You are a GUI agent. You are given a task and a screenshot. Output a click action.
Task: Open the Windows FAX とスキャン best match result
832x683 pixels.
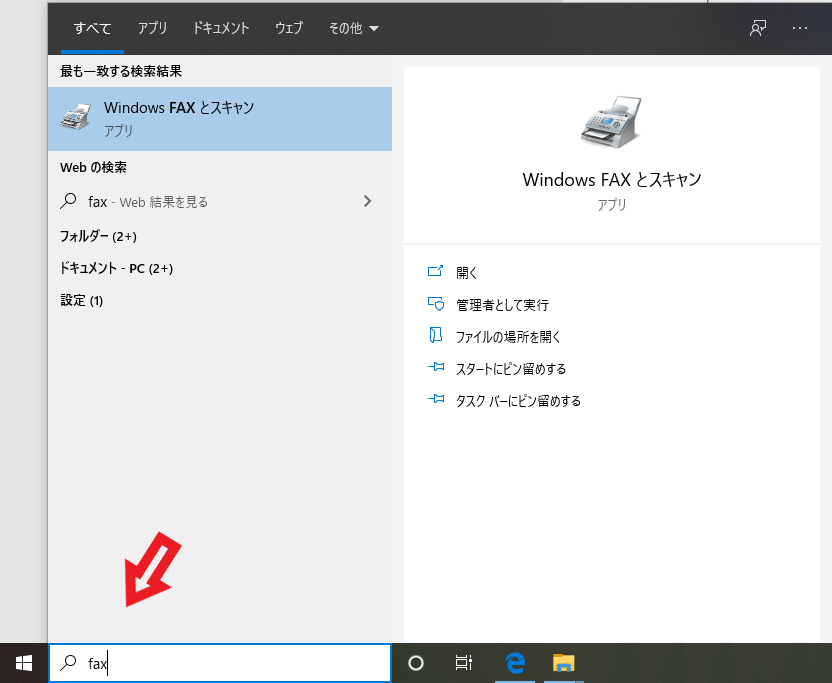[220, 119]
